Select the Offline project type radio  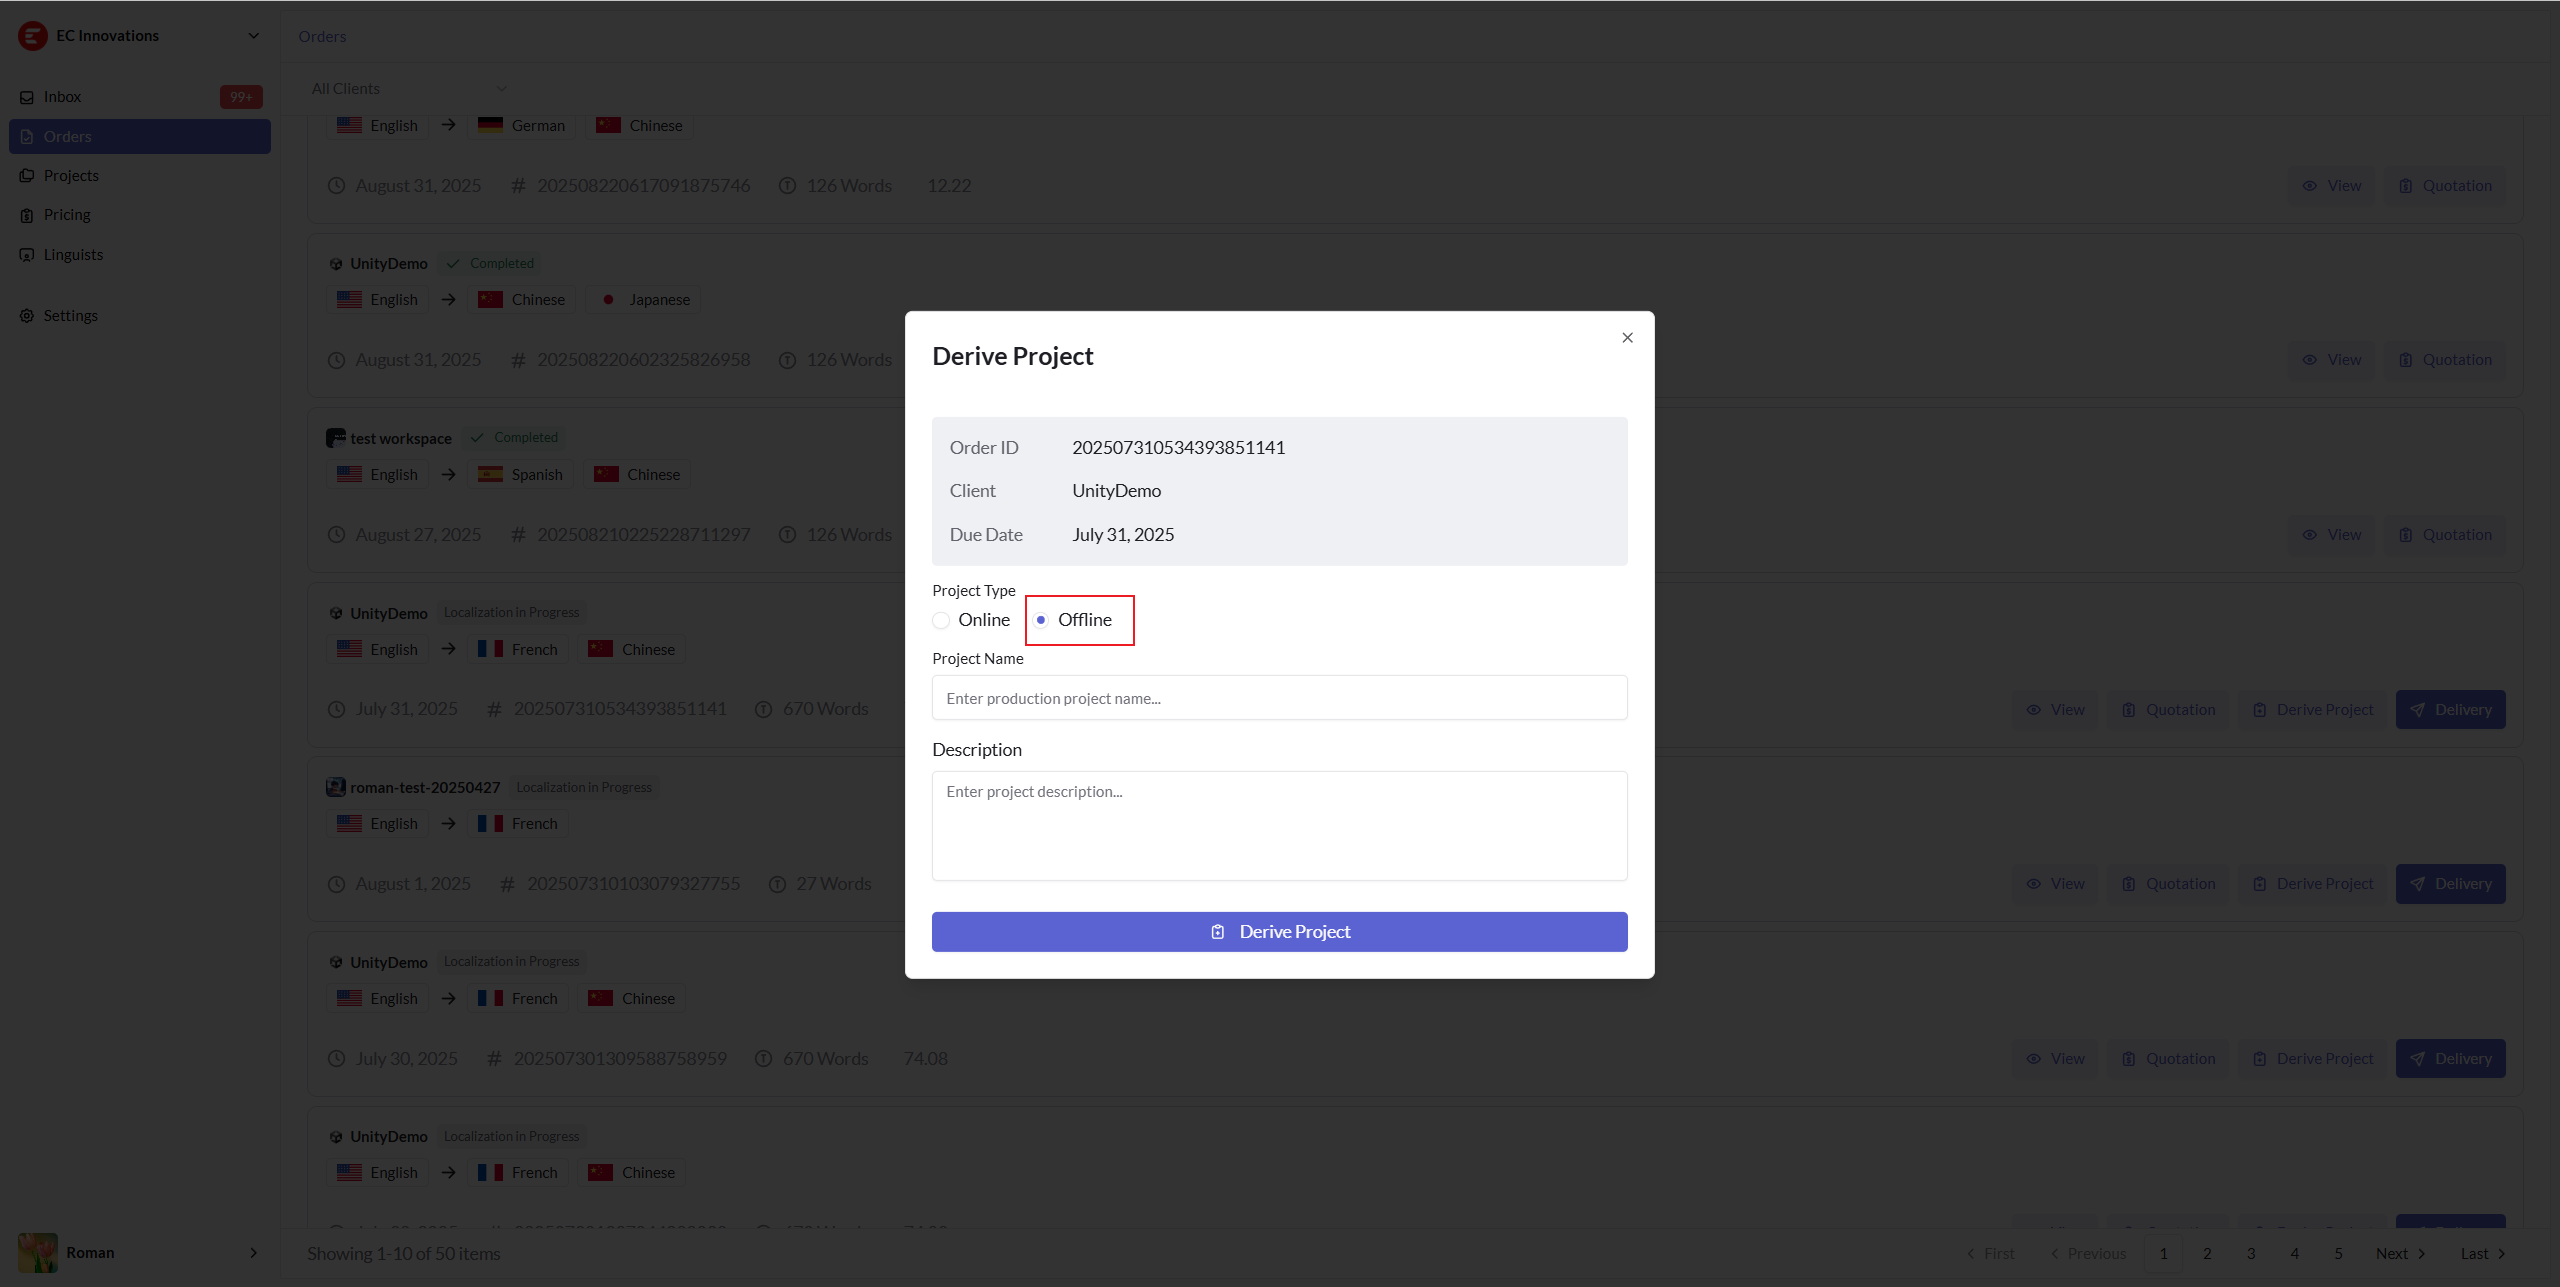coord(1041,620)
